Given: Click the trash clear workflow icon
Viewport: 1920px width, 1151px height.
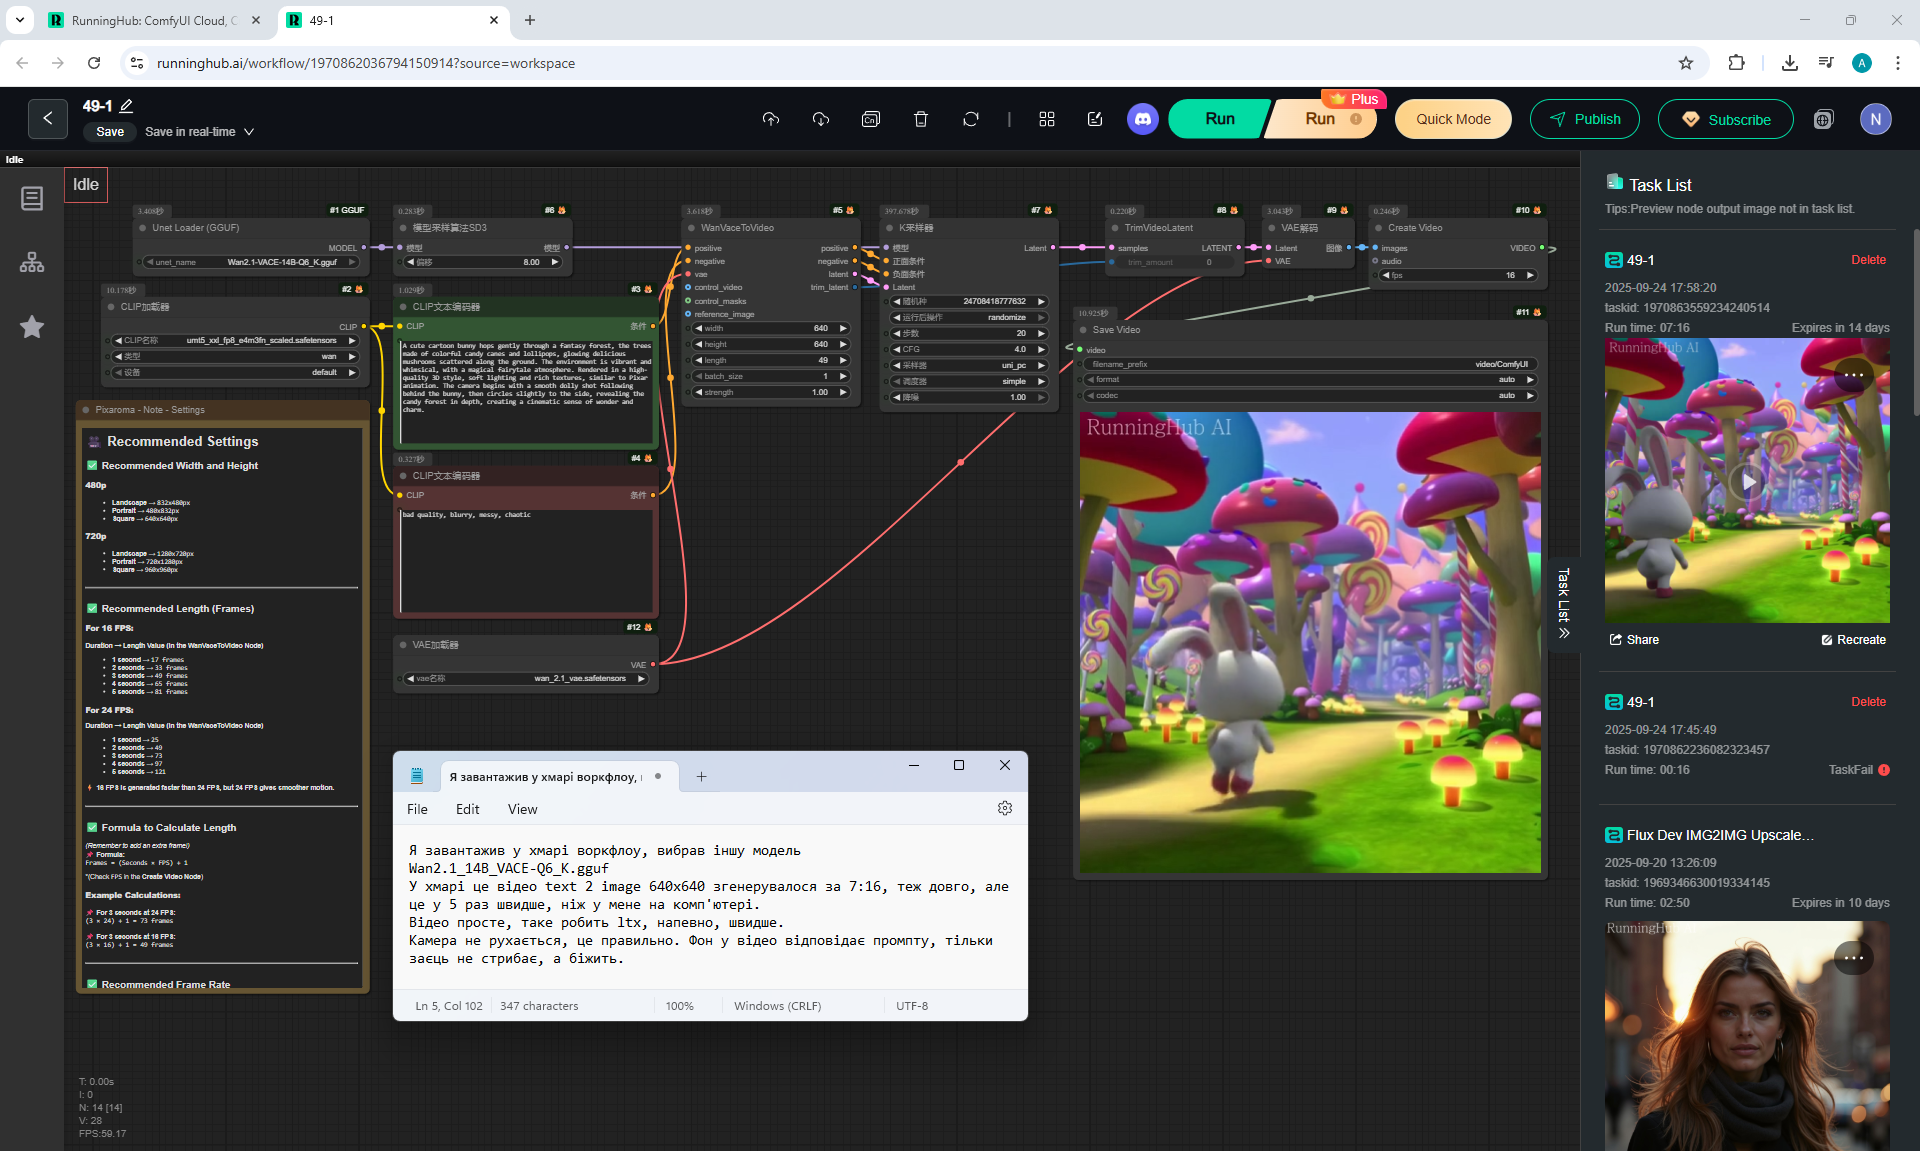Looking at the screenshot, I should pos(920,119).
